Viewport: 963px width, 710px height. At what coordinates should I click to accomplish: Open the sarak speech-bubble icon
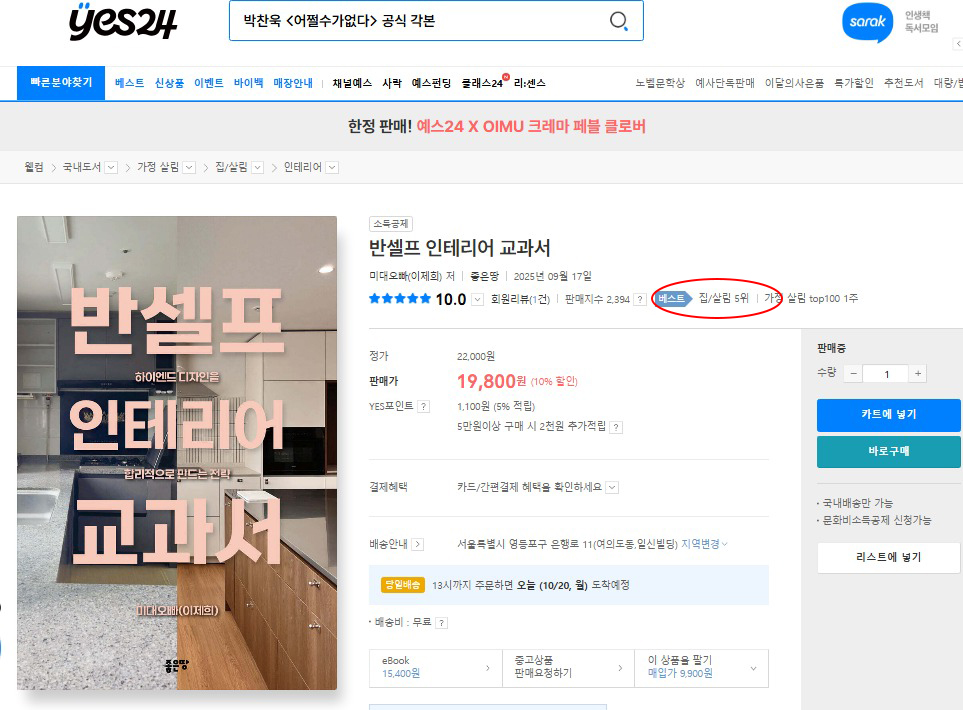click(866, 22)
